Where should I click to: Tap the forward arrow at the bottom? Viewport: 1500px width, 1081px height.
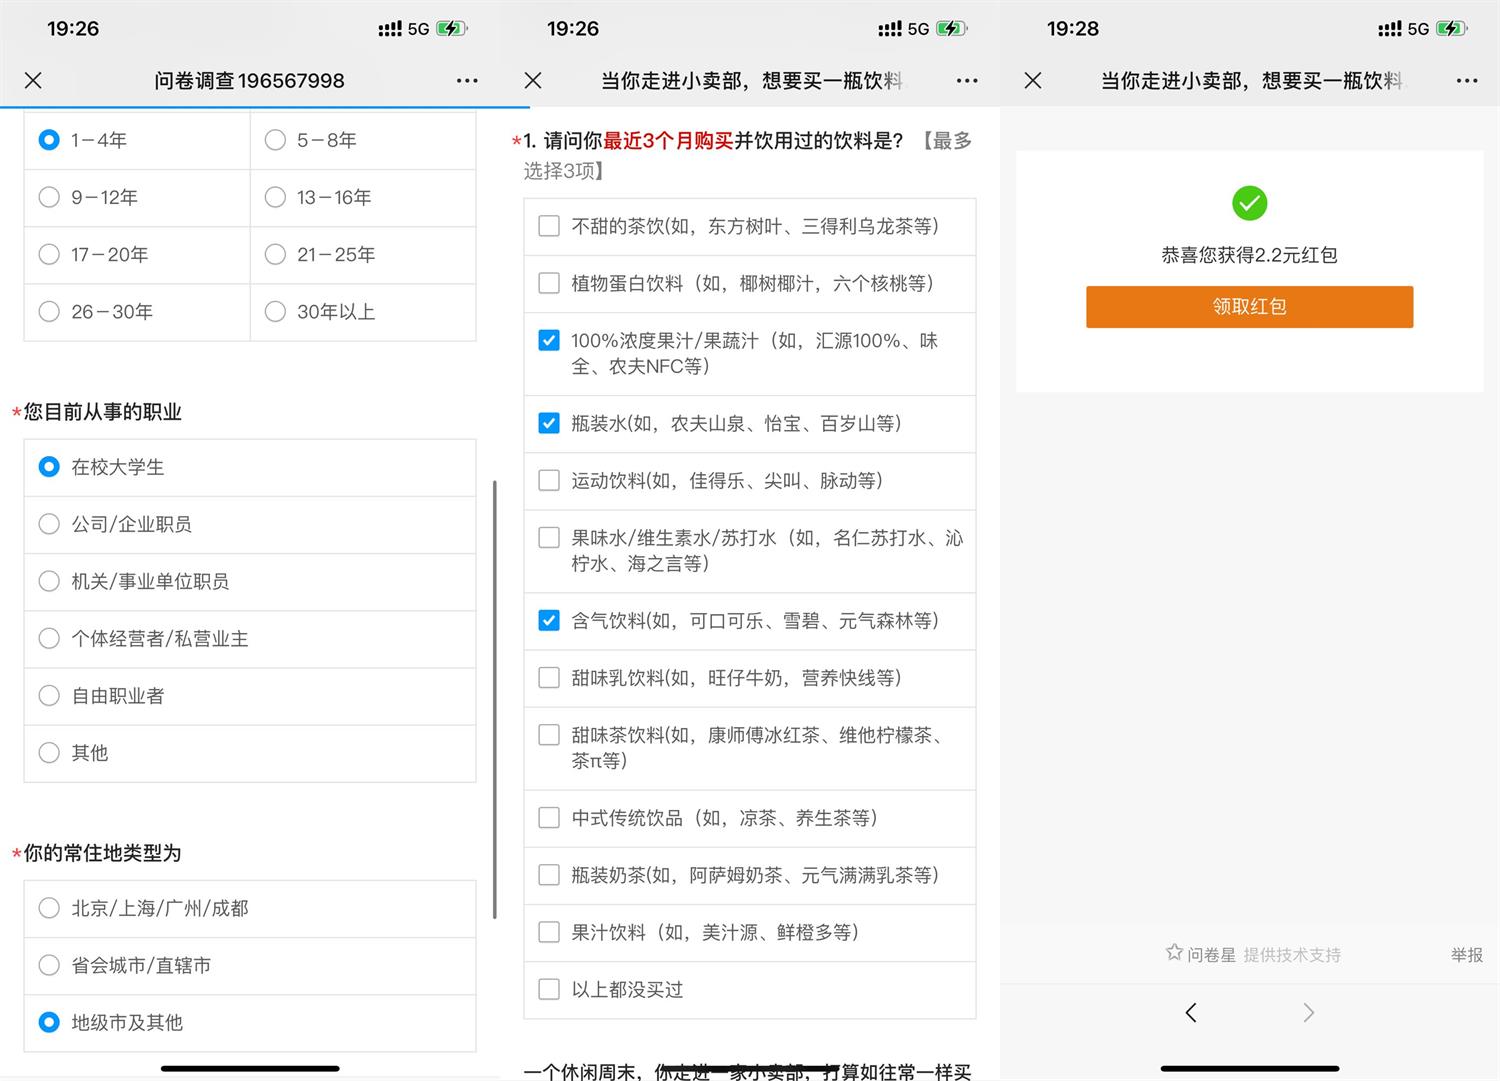[1308, 1012]
